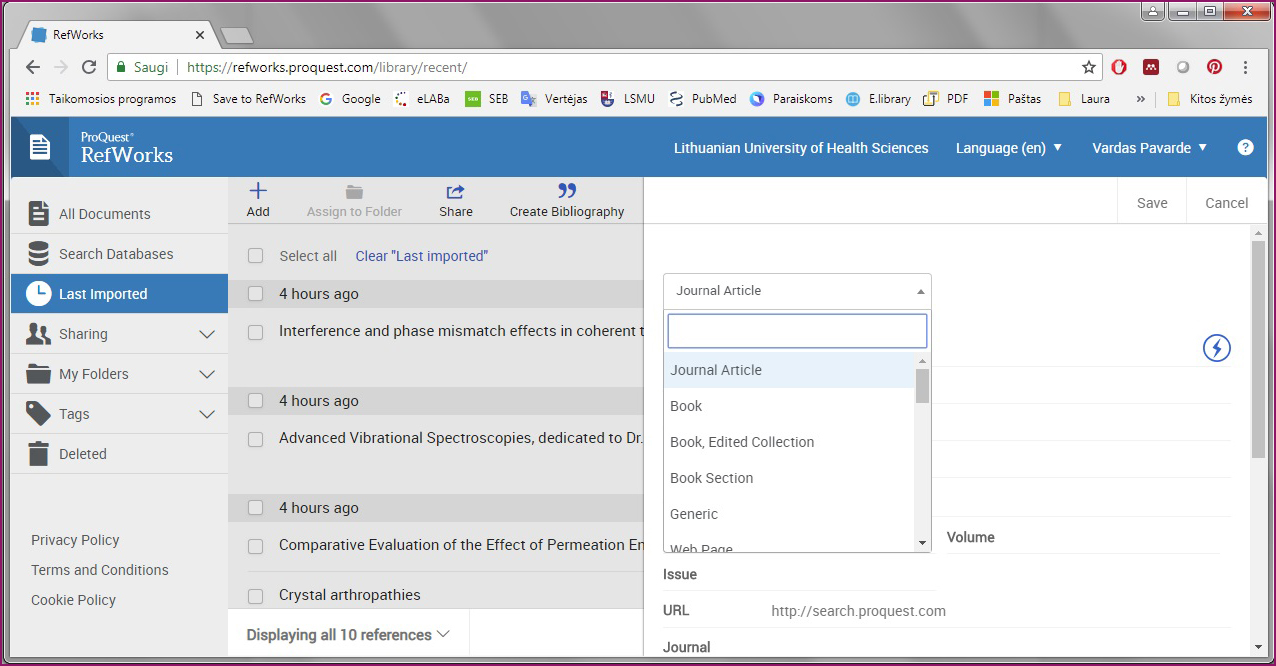Screen dimensions: 1276x666
Task: Open the Language (en) dropdown
Action: (x=1008, y=148)
